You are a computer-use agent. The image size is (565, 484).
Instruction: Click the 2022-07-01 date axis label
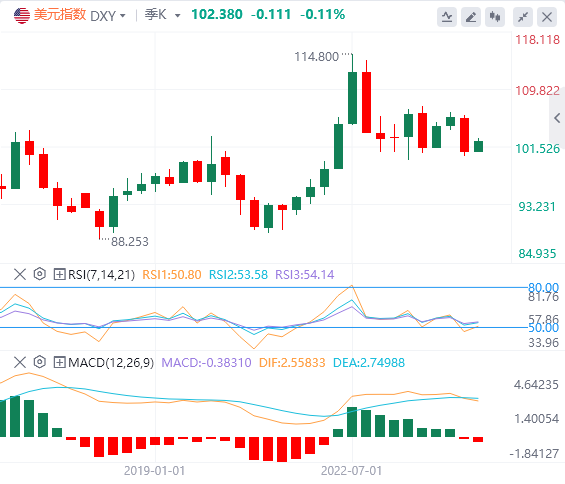(x=351, y=471)
